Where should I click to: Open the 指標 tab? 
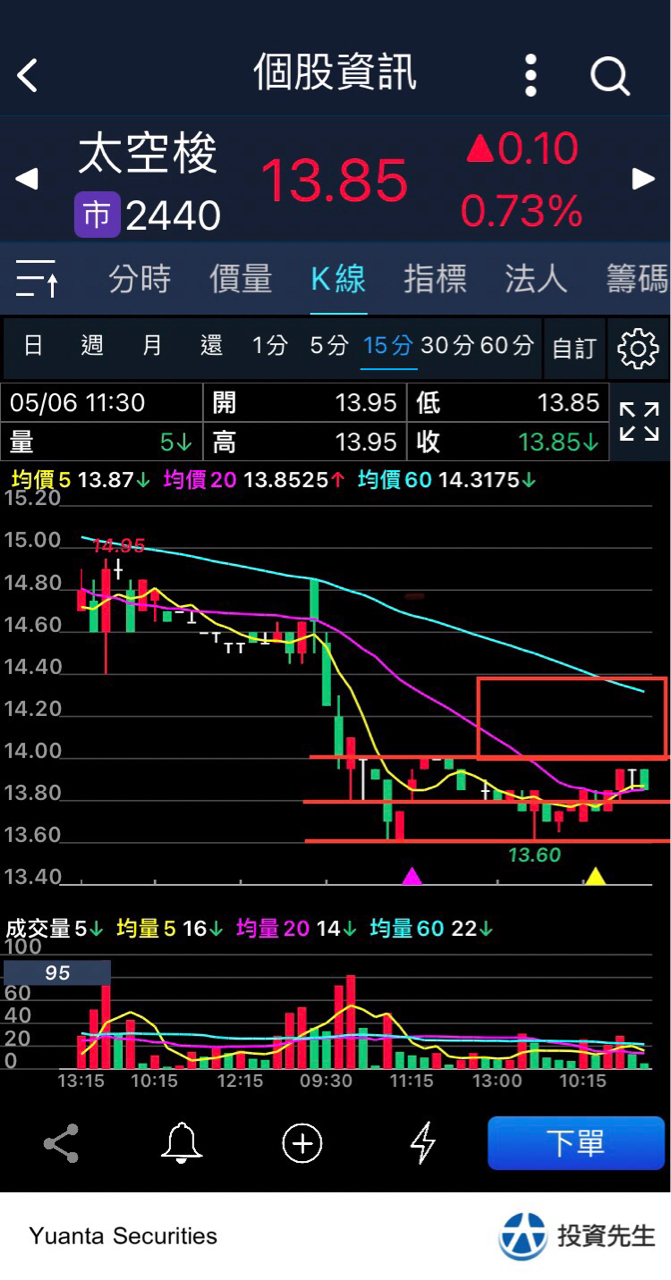pos(435,279)
